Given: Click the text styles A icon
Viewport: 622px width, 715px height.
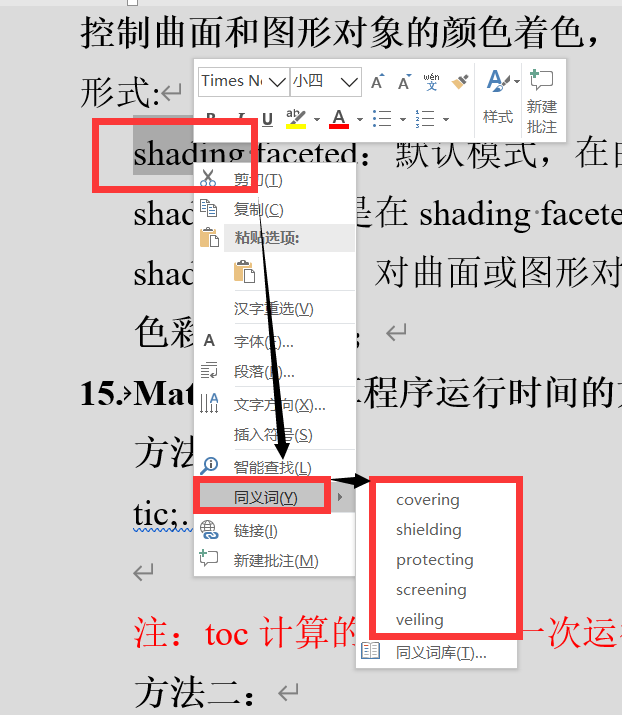Looking at the screenshot, I should pos(499,81).
